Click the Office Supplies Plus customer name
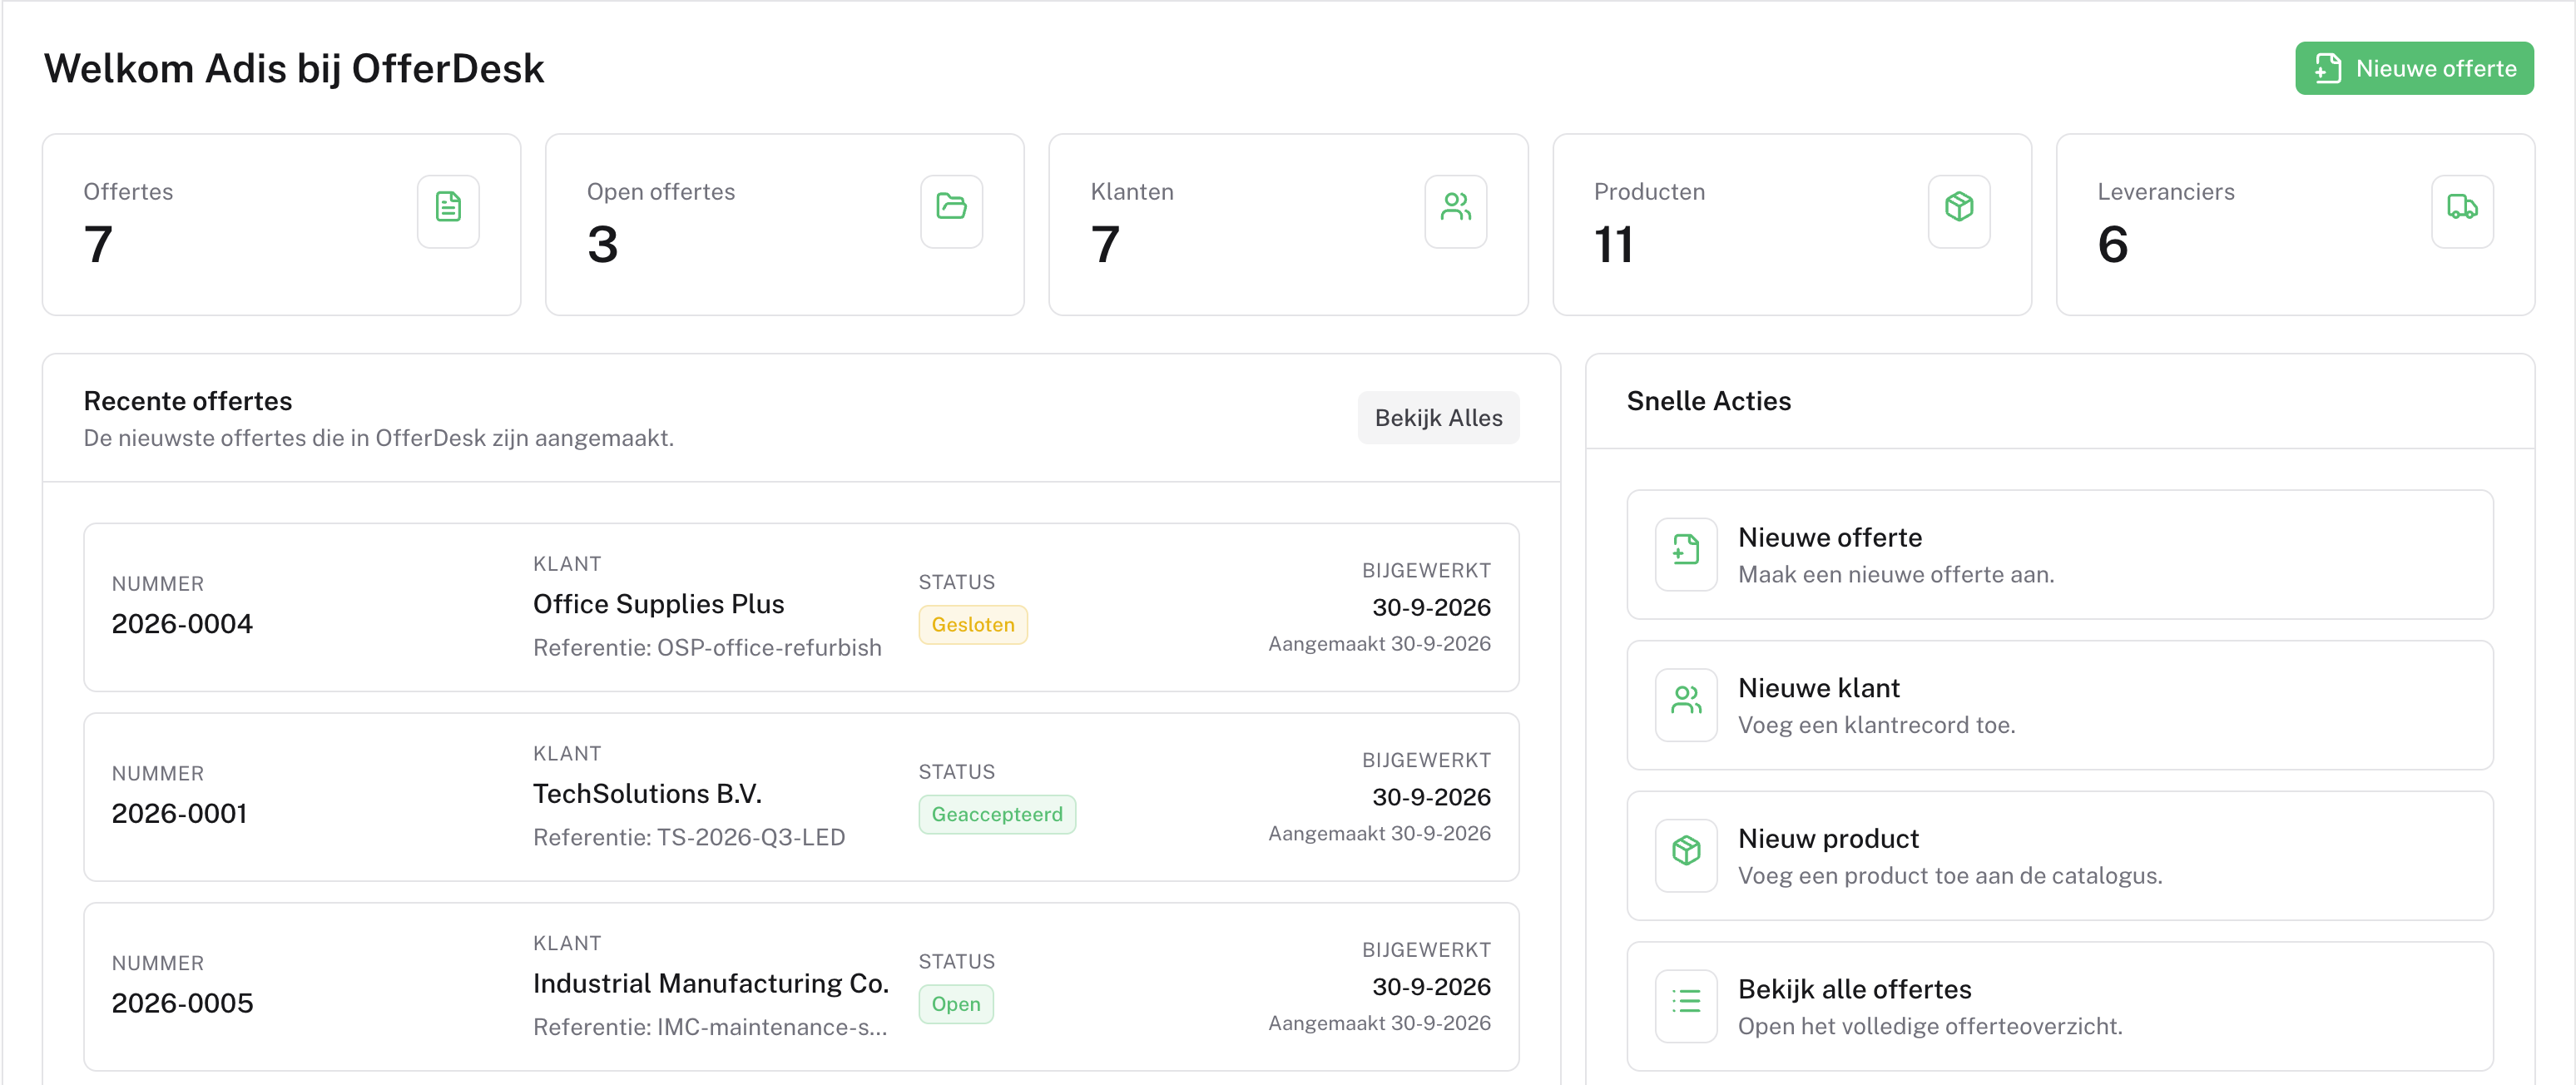The image size is (2576, 1085). (x=658, y=604)
